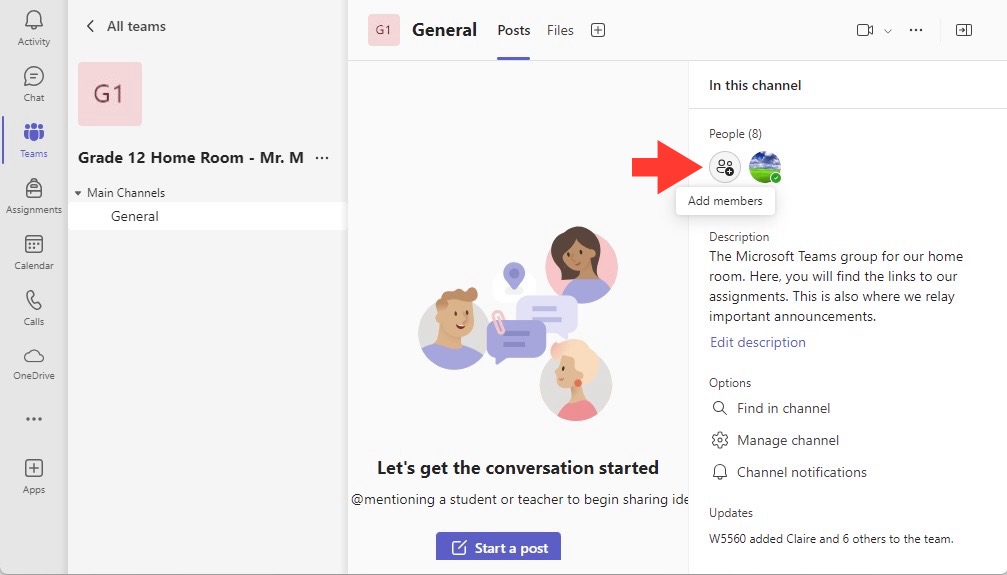Open the Calls phone icon

[x=33, y=300]
